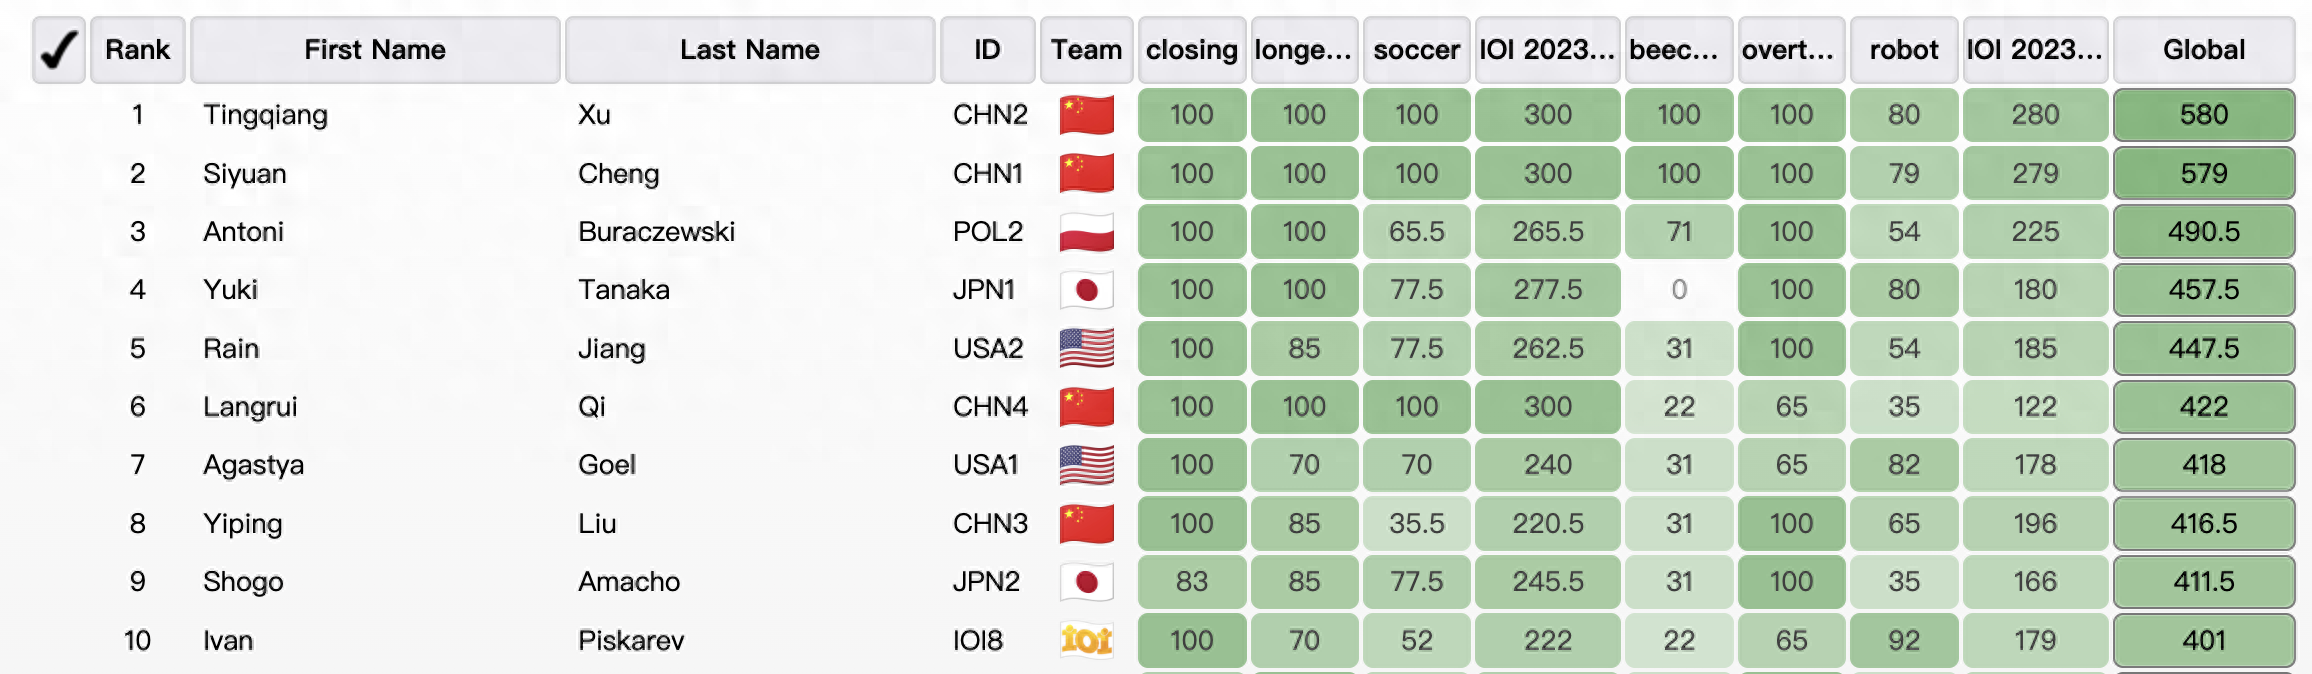Sort by the Rank column header
Screen dimensions: 2312x674
[x=138, y=50]
